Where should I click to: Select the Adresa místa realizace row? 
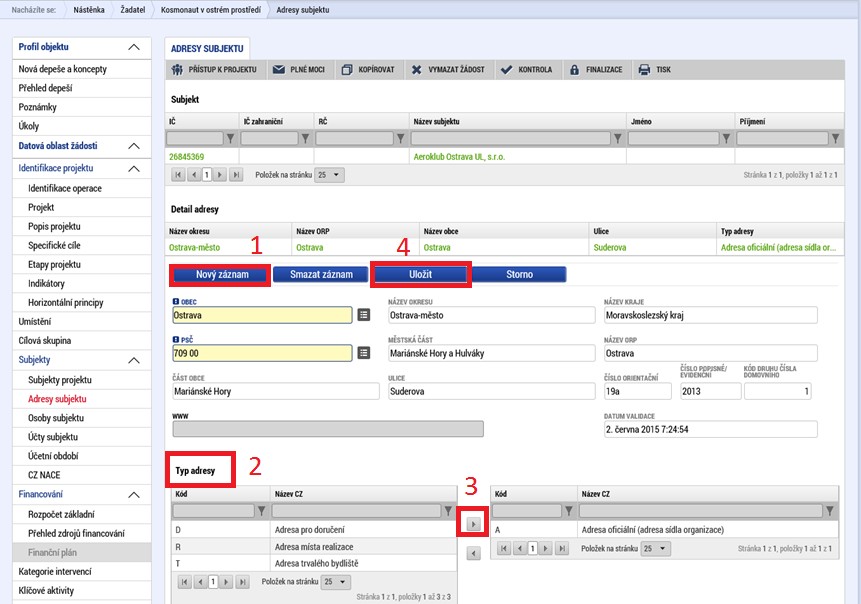tap(314, 547)
